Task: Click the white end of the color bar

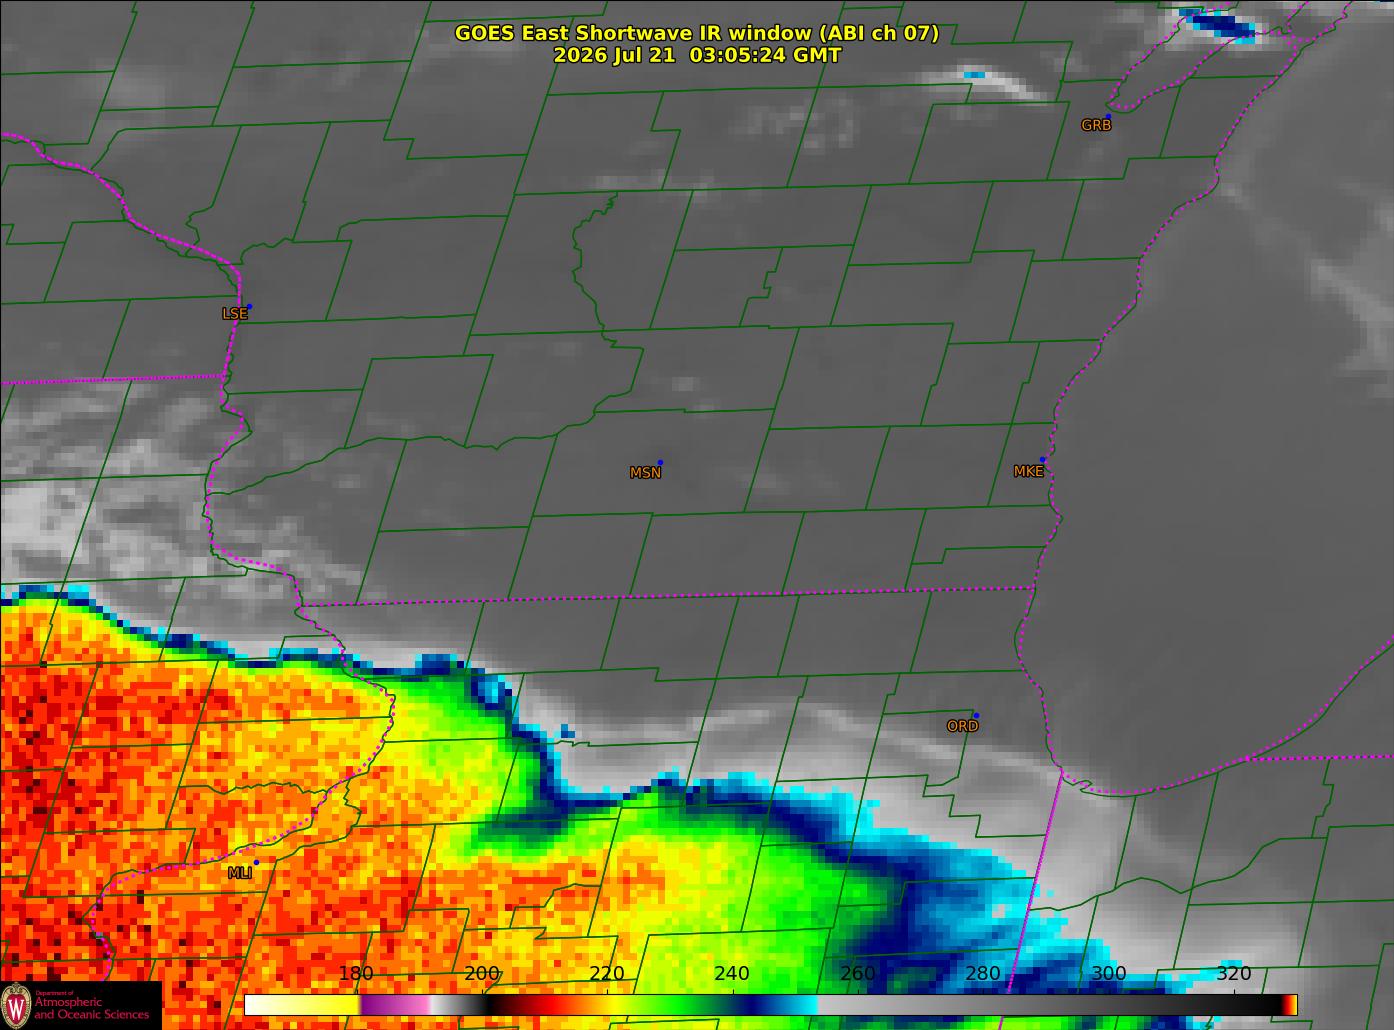Action: pyautogui.click(x=300, y=1005)
